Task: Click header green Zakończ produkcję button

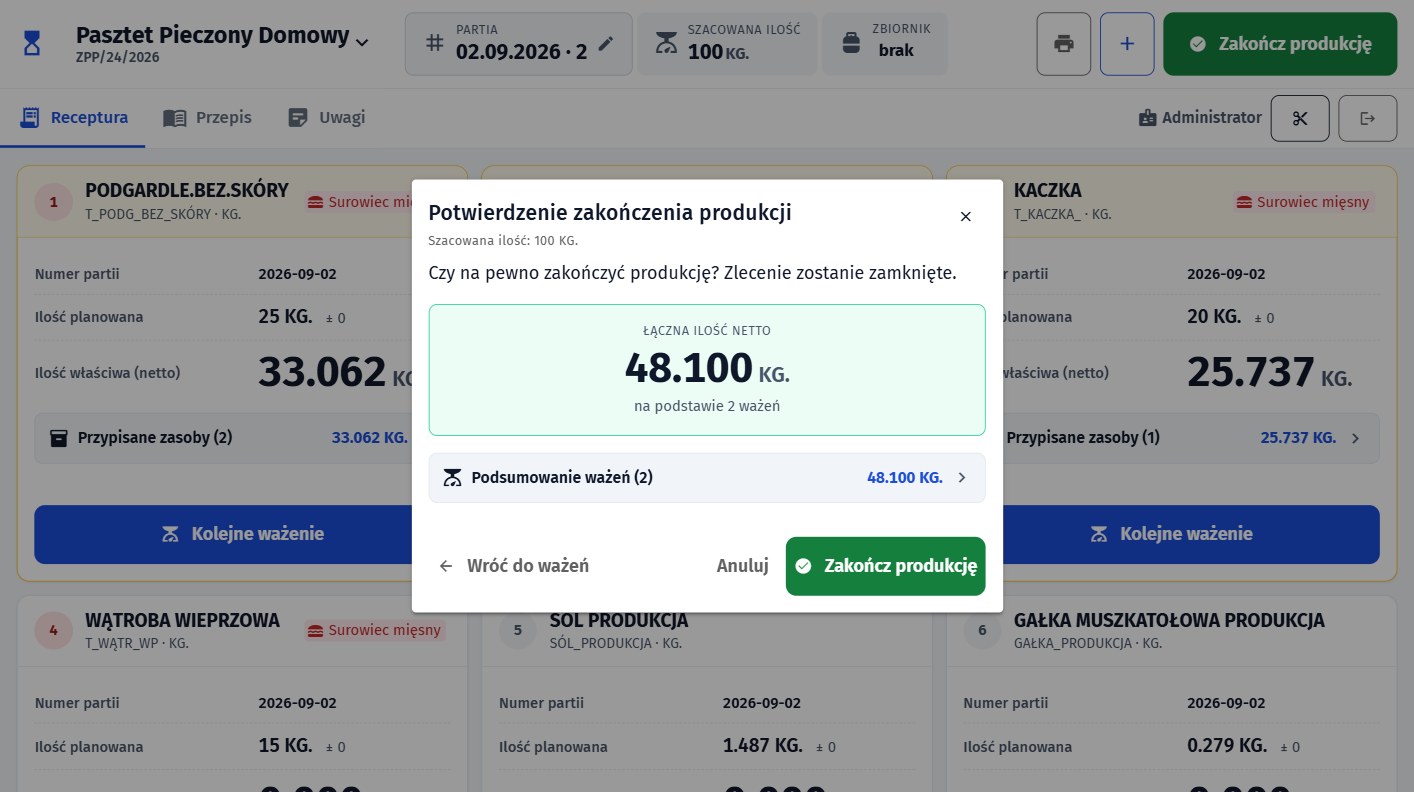Action: (x=1280, y=44)
